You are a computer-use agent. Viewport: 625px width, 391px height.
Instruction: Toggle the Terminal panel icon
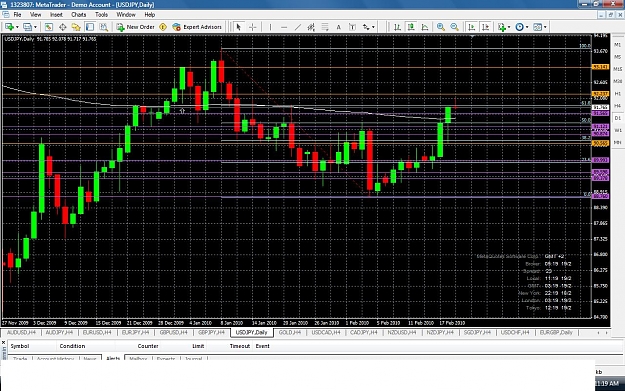(90, 27)
